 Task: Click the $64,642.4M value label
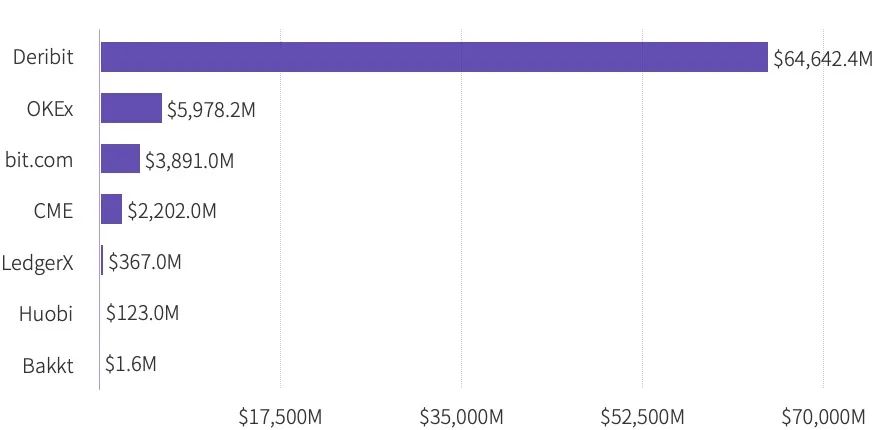click(823, 59)
